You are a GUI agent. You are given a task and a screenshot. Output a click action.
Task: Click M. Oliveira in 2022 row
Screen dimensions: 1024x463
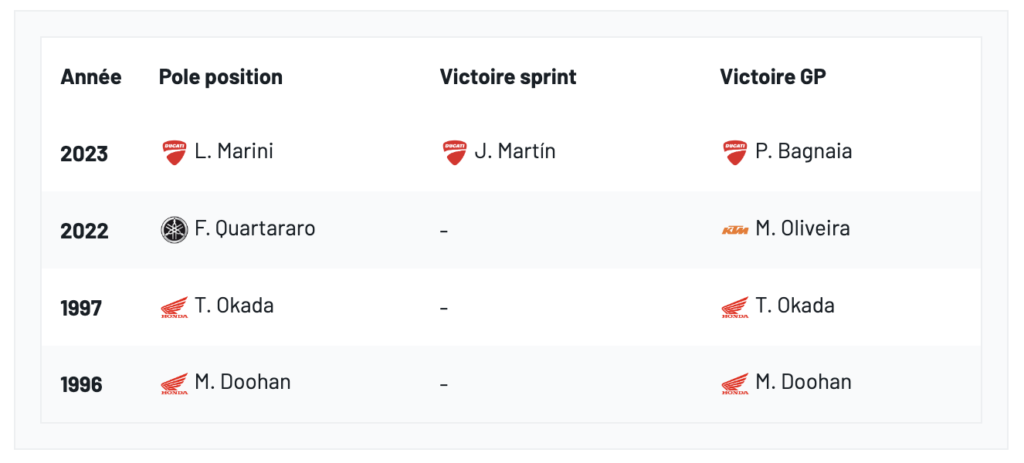coord(803,229)
